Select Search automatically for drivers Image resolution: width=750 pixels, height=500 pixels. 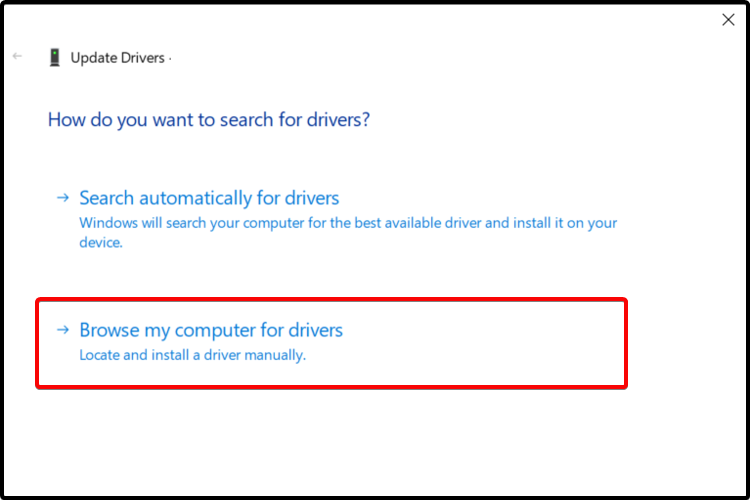click(x=209, y=198)
